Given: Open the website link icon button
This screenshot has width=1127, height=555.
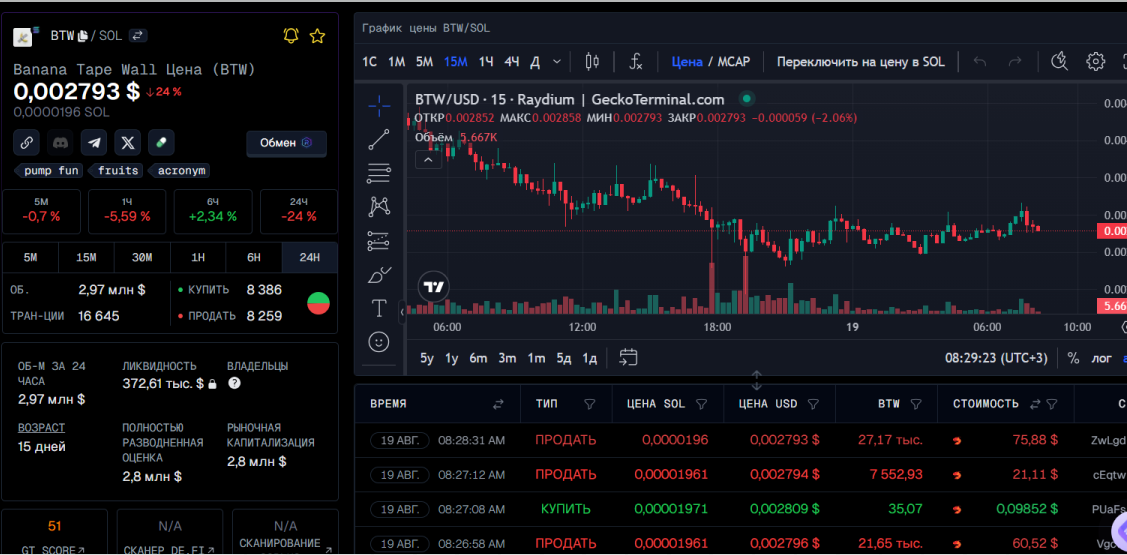Looking at the screenshot, I should point(26,142).
